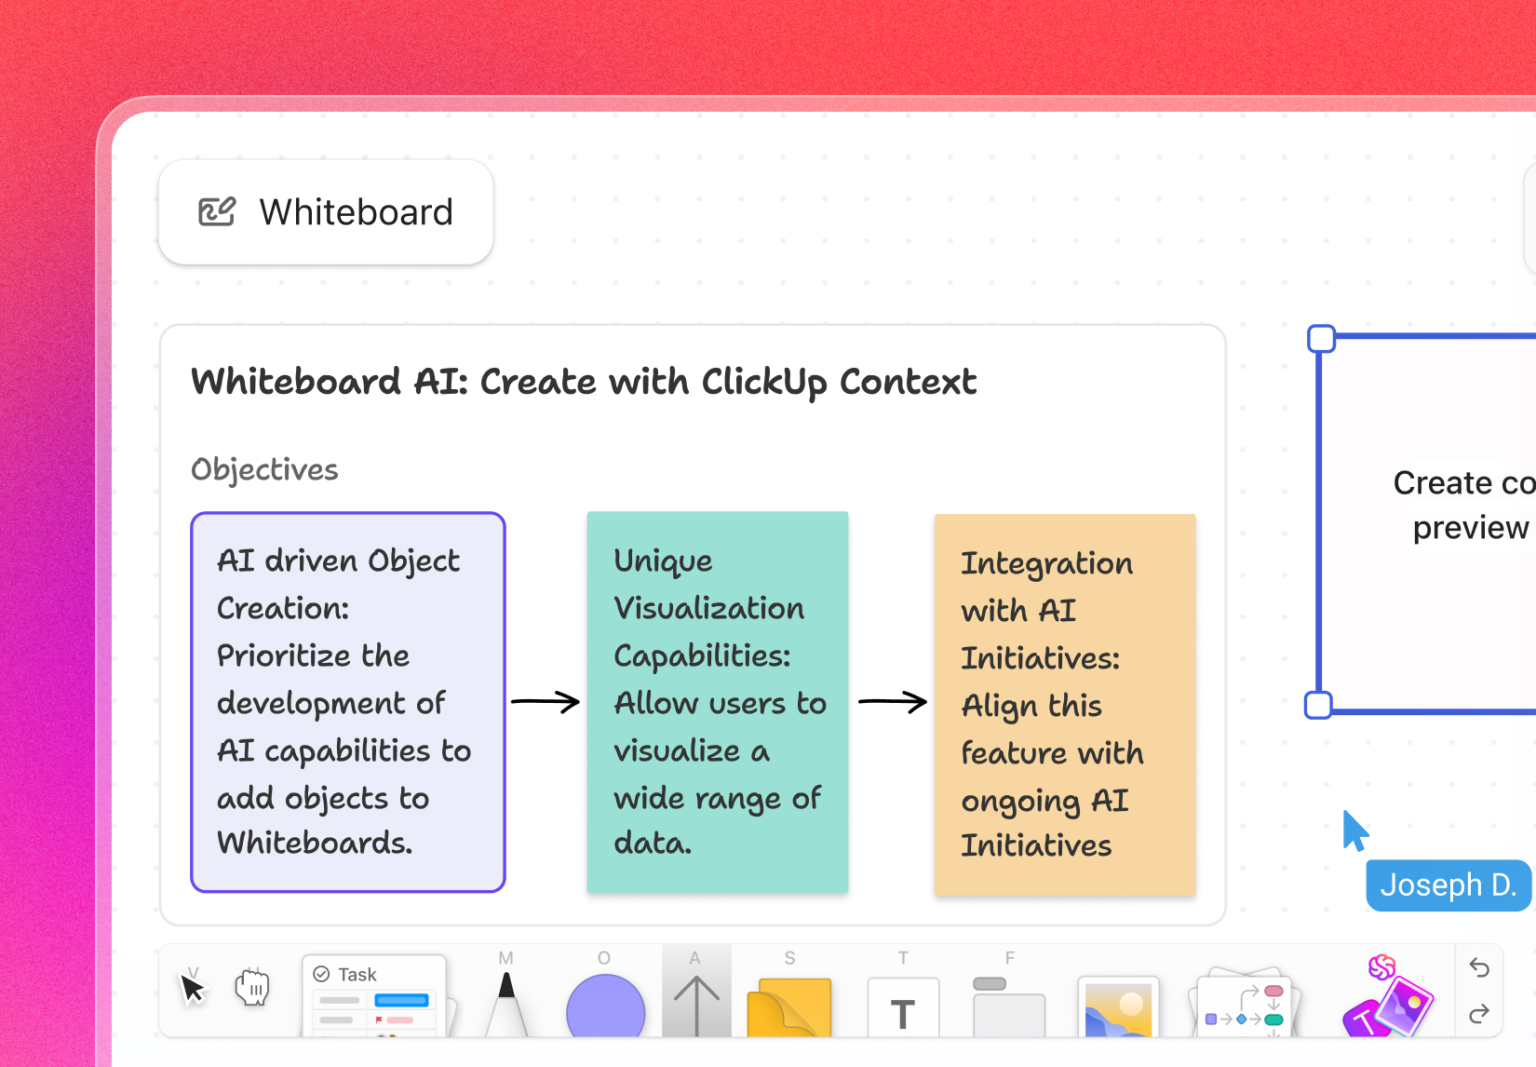This screenshot has height=1067, width=1536.
Task: Select the sticky note tool labeled S
Action: [789, 1005]
